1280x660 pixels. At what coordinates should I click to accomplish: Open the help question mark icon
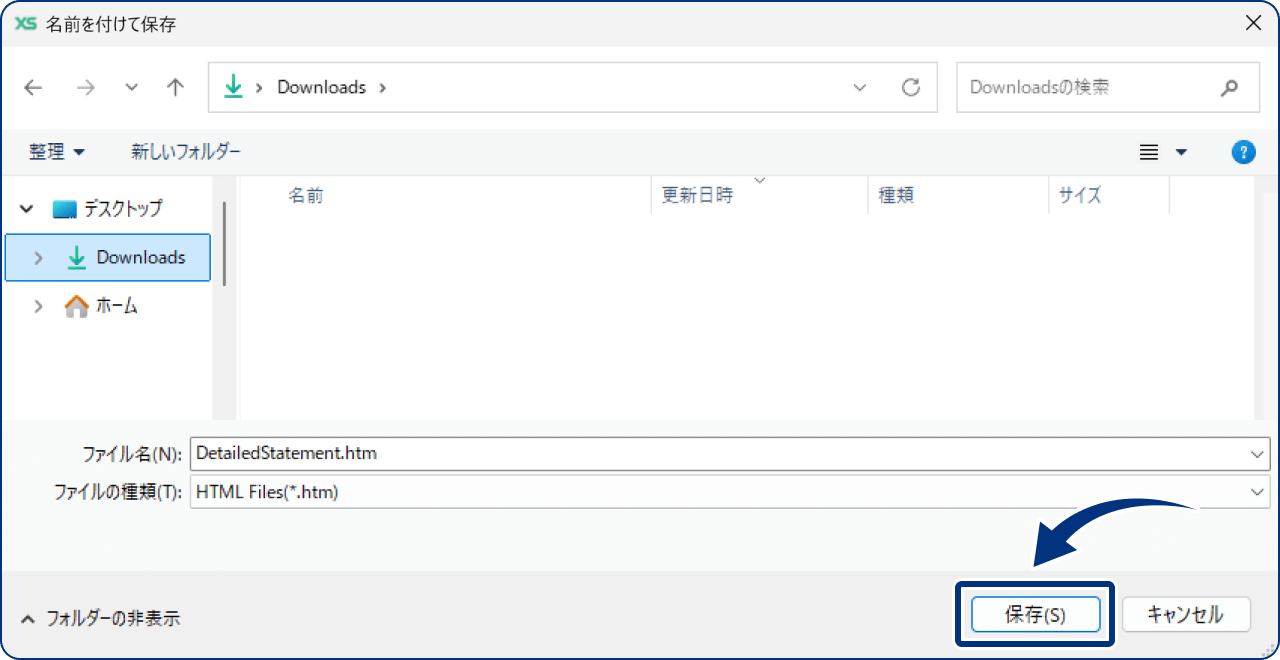pyautogui.click(x=1242, y=152)
